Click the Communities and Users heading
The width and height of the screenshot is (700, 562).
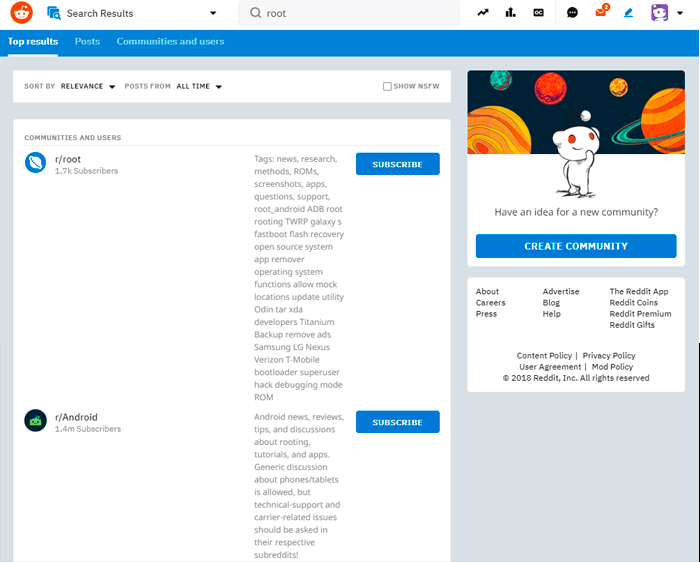pos(73,137)
